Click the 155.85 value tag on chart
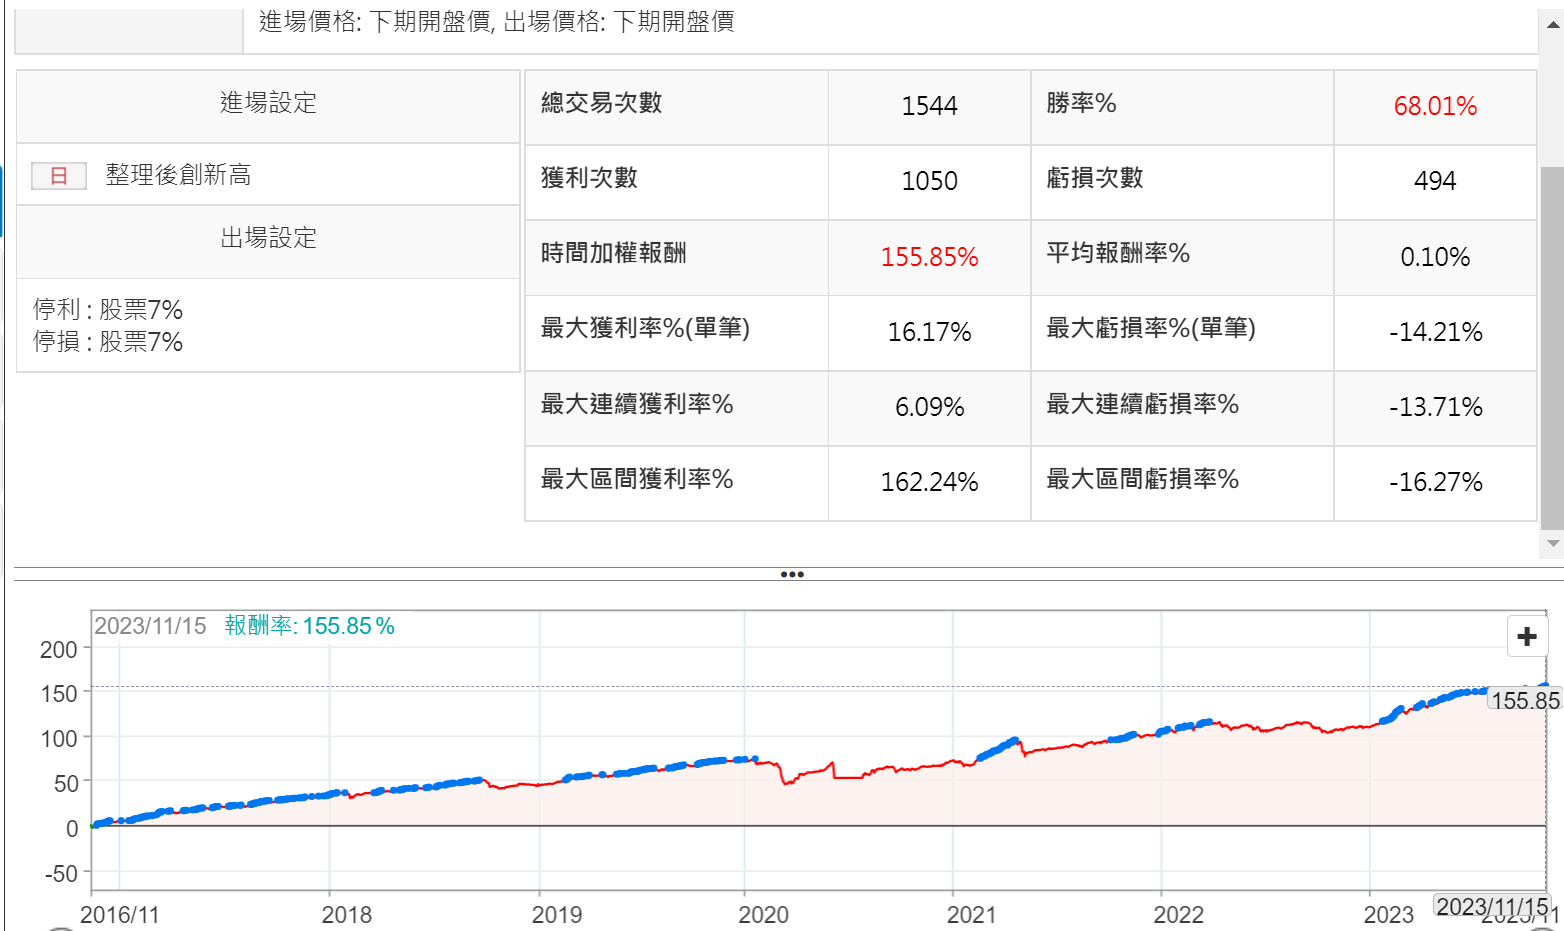This screenshot has width=1564, height=931. (x=1525, y=700)
